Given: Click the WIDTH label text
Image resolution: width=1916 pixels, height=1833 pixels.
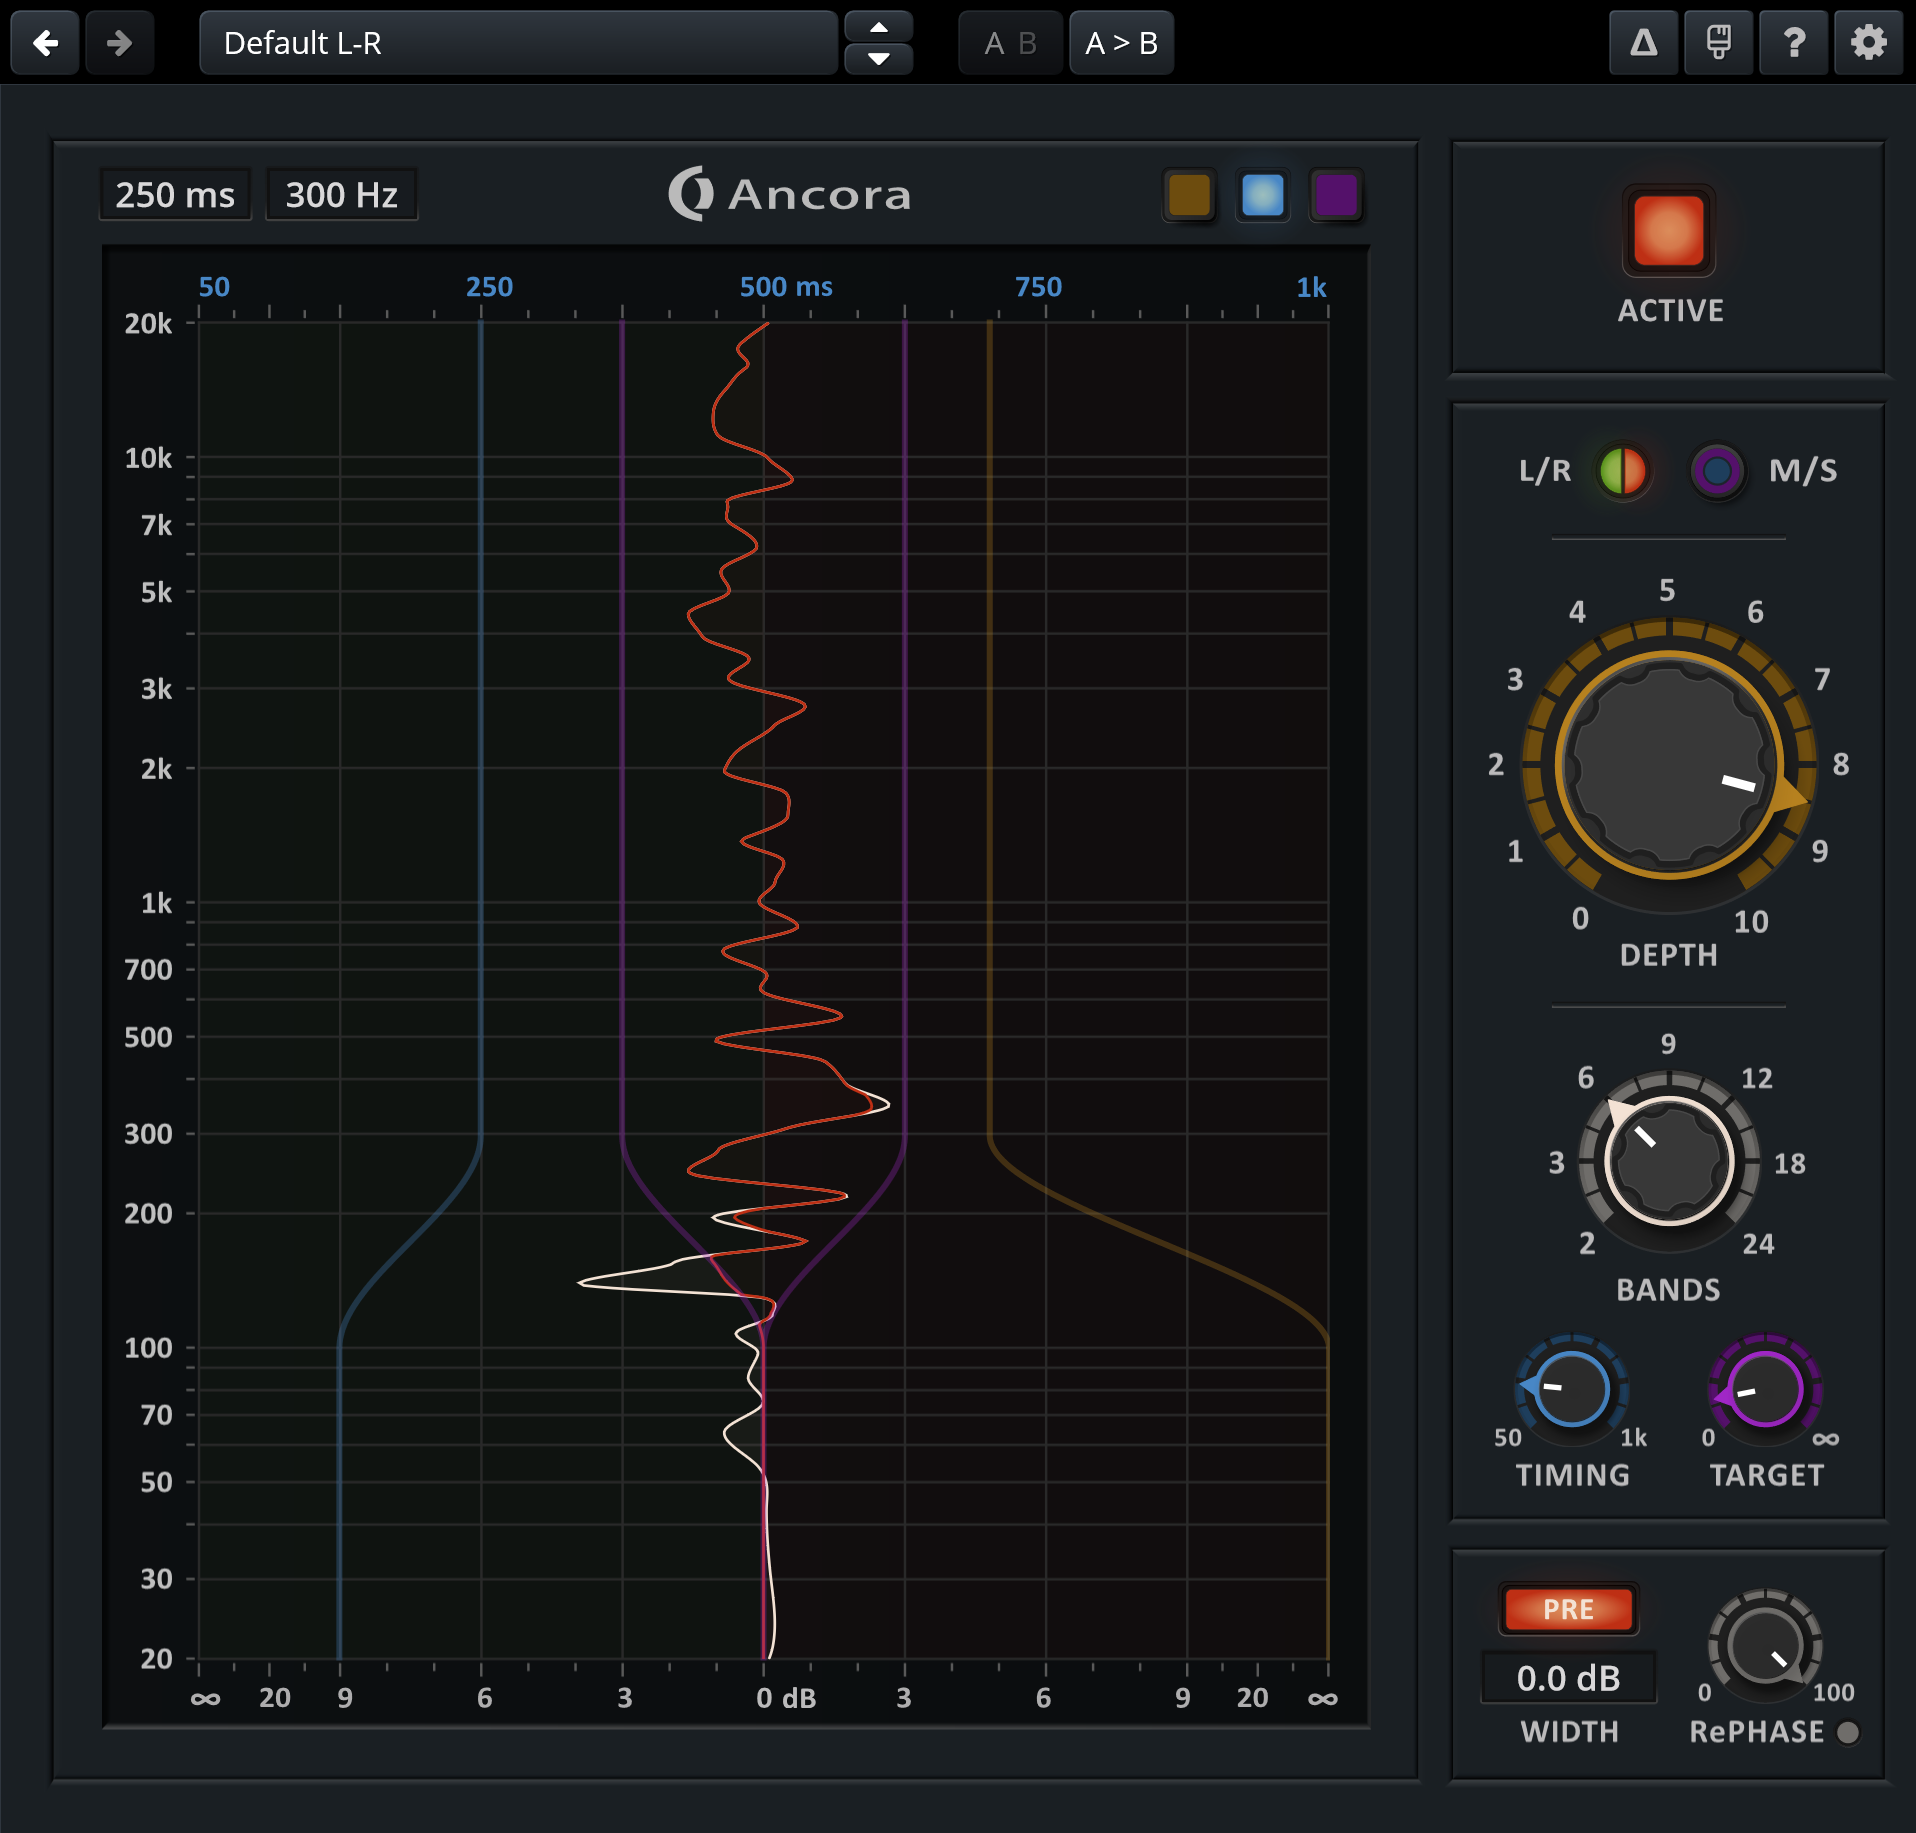Looking at the screenshot, I should coord(1569,1732).
